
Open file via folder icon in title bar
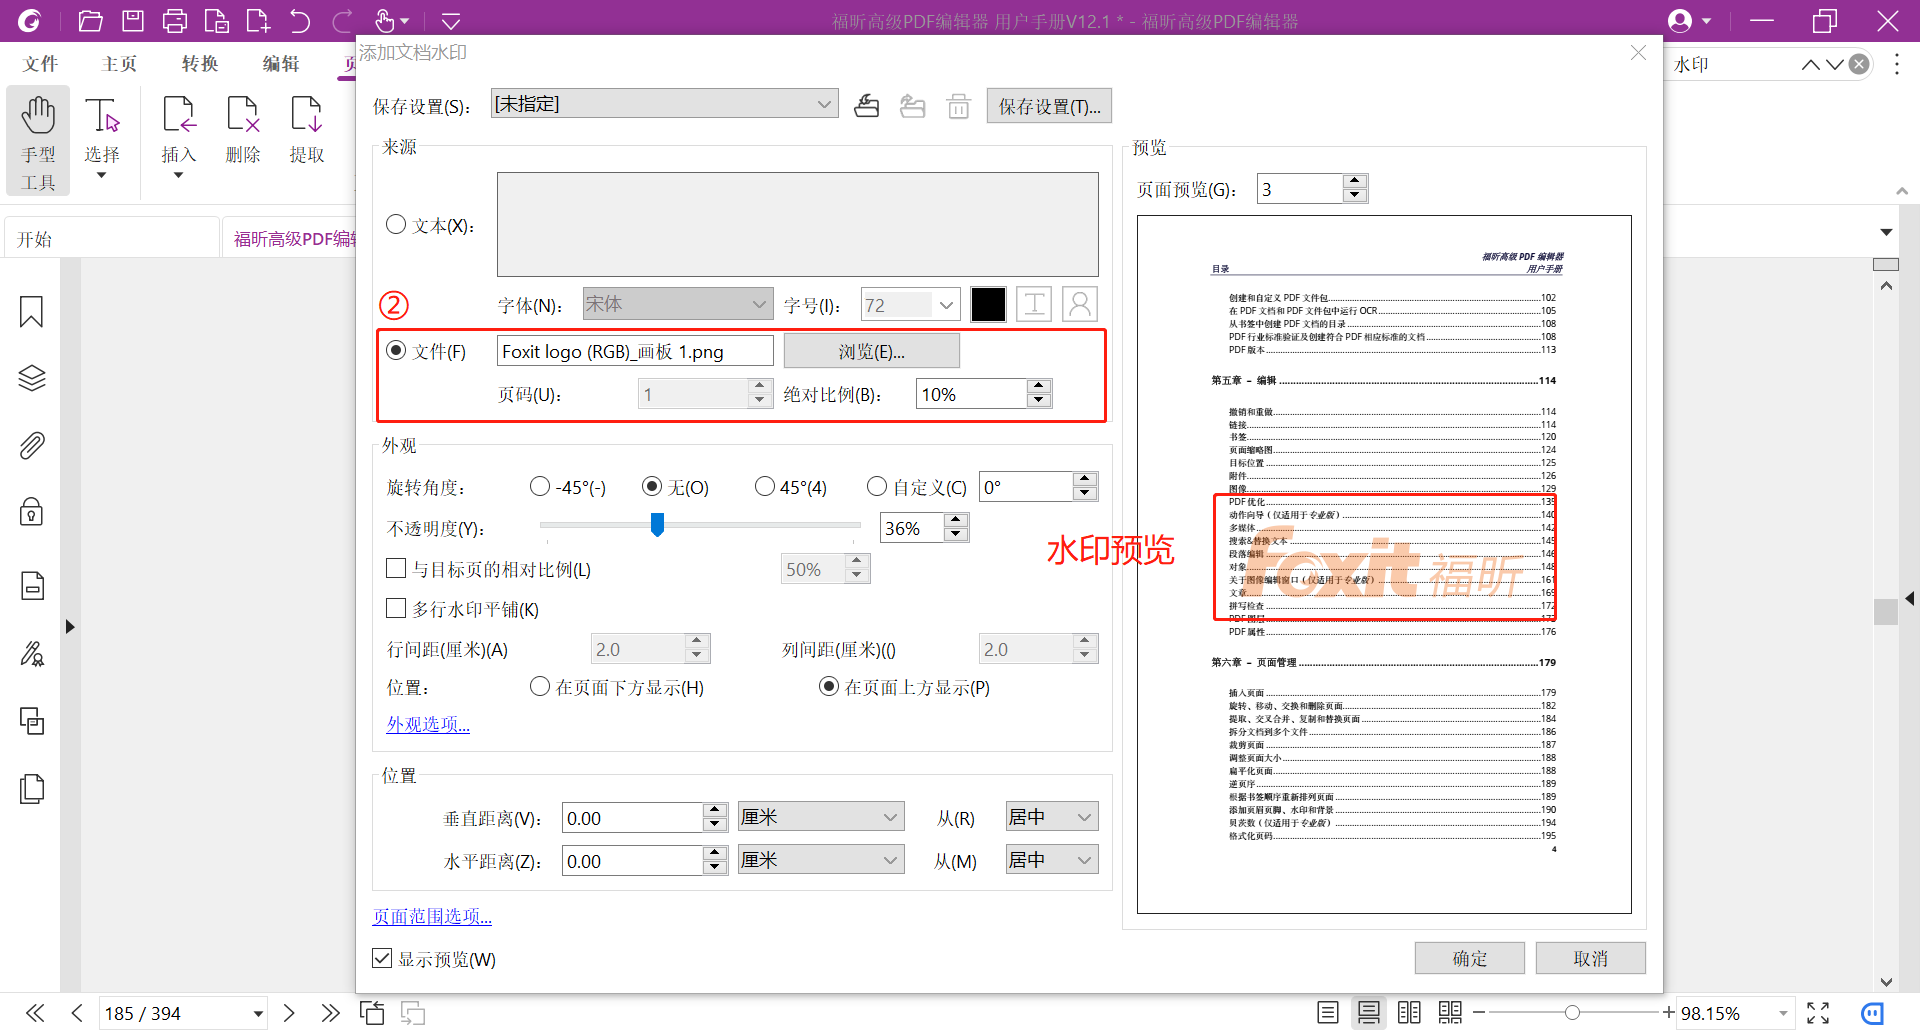pos(90,21)
